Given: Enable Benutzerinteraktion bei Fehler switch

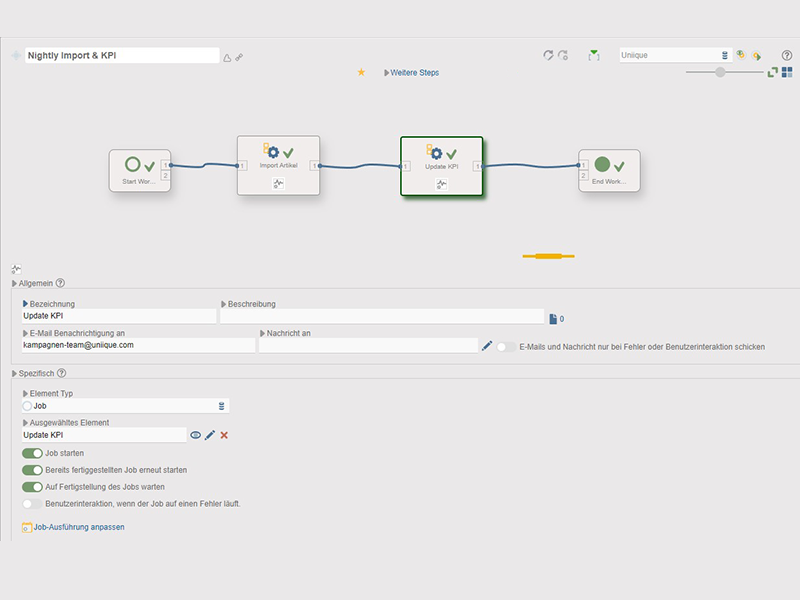Looking at the screenshot, I should [32, 504].
